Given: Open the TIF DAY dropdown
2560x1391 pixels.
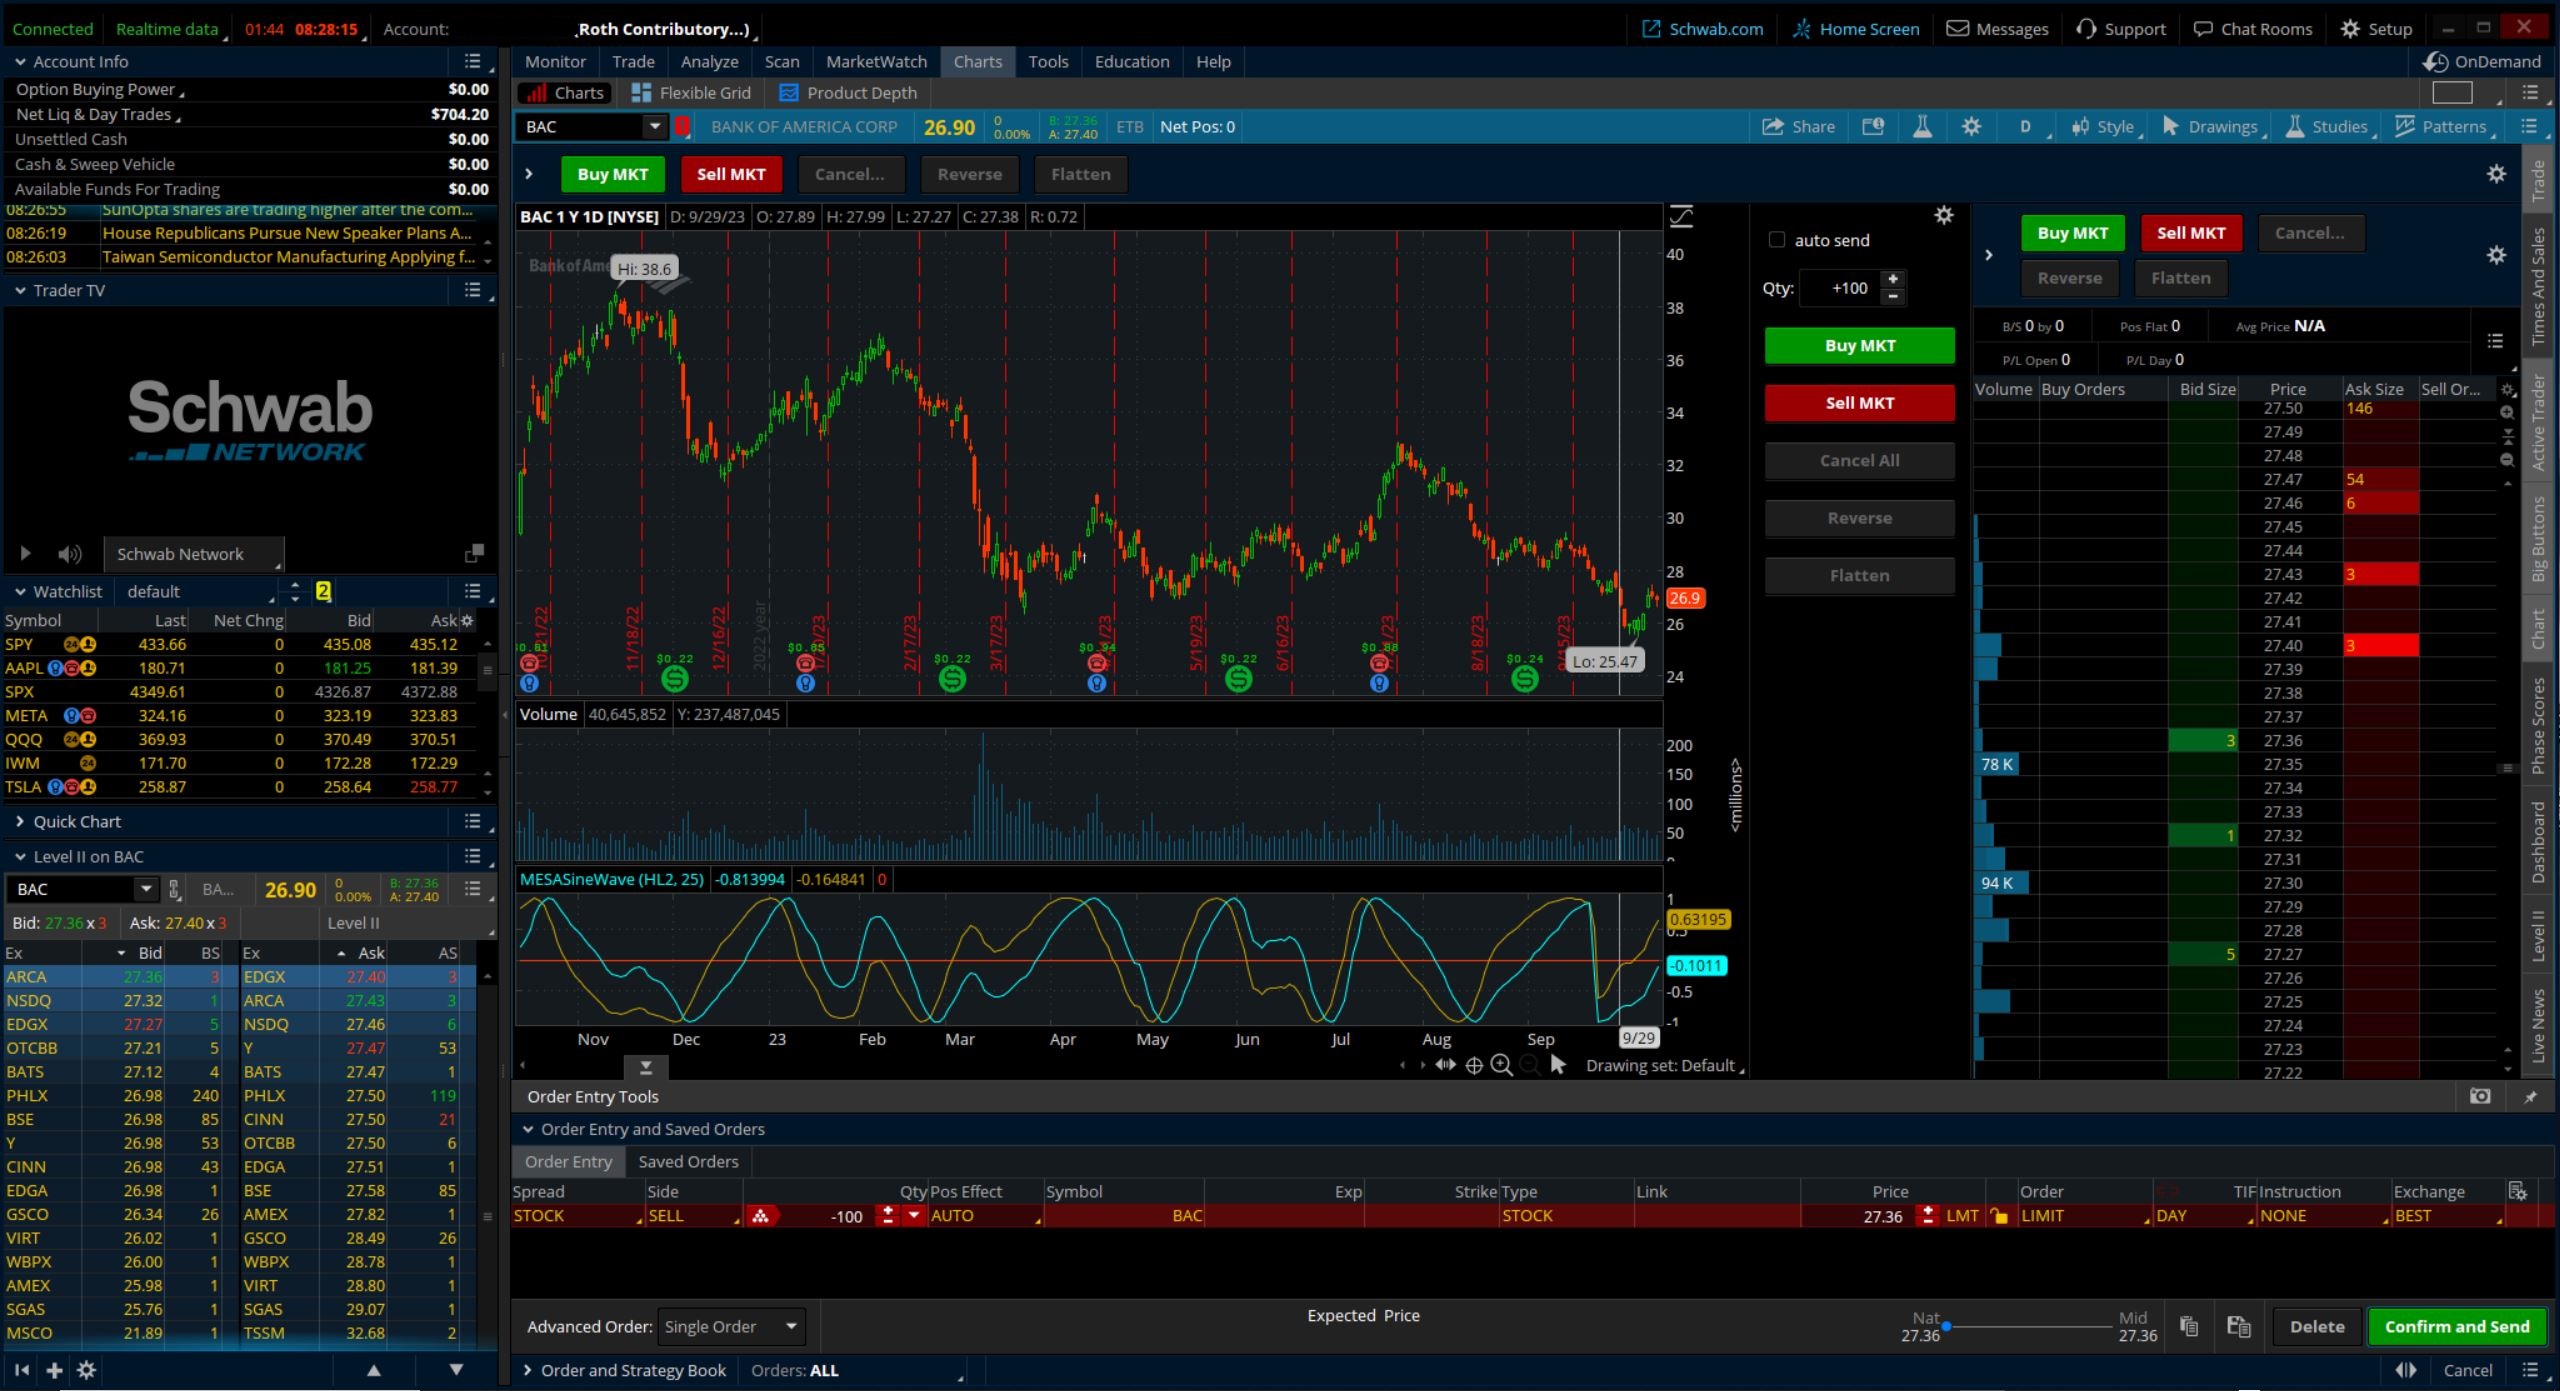Looking at the screenshot, I should [x=2205, y=1216].
